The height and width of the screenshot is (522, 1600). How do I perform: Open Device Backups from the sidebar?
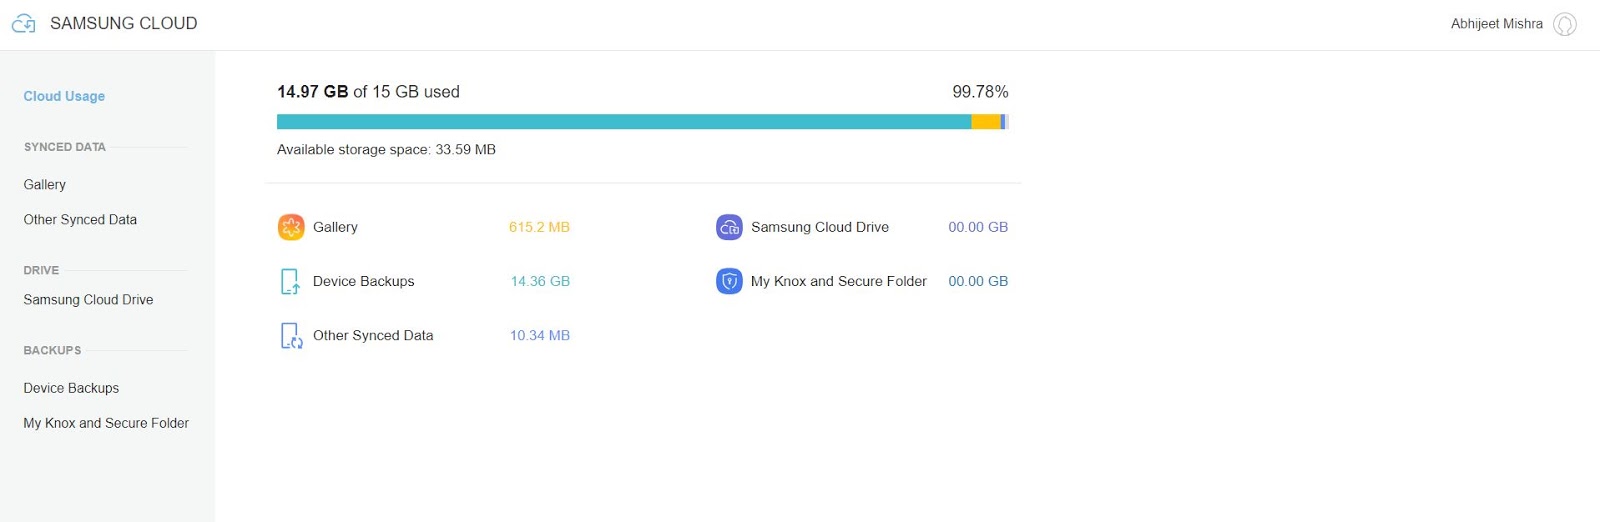pos(71,388)
